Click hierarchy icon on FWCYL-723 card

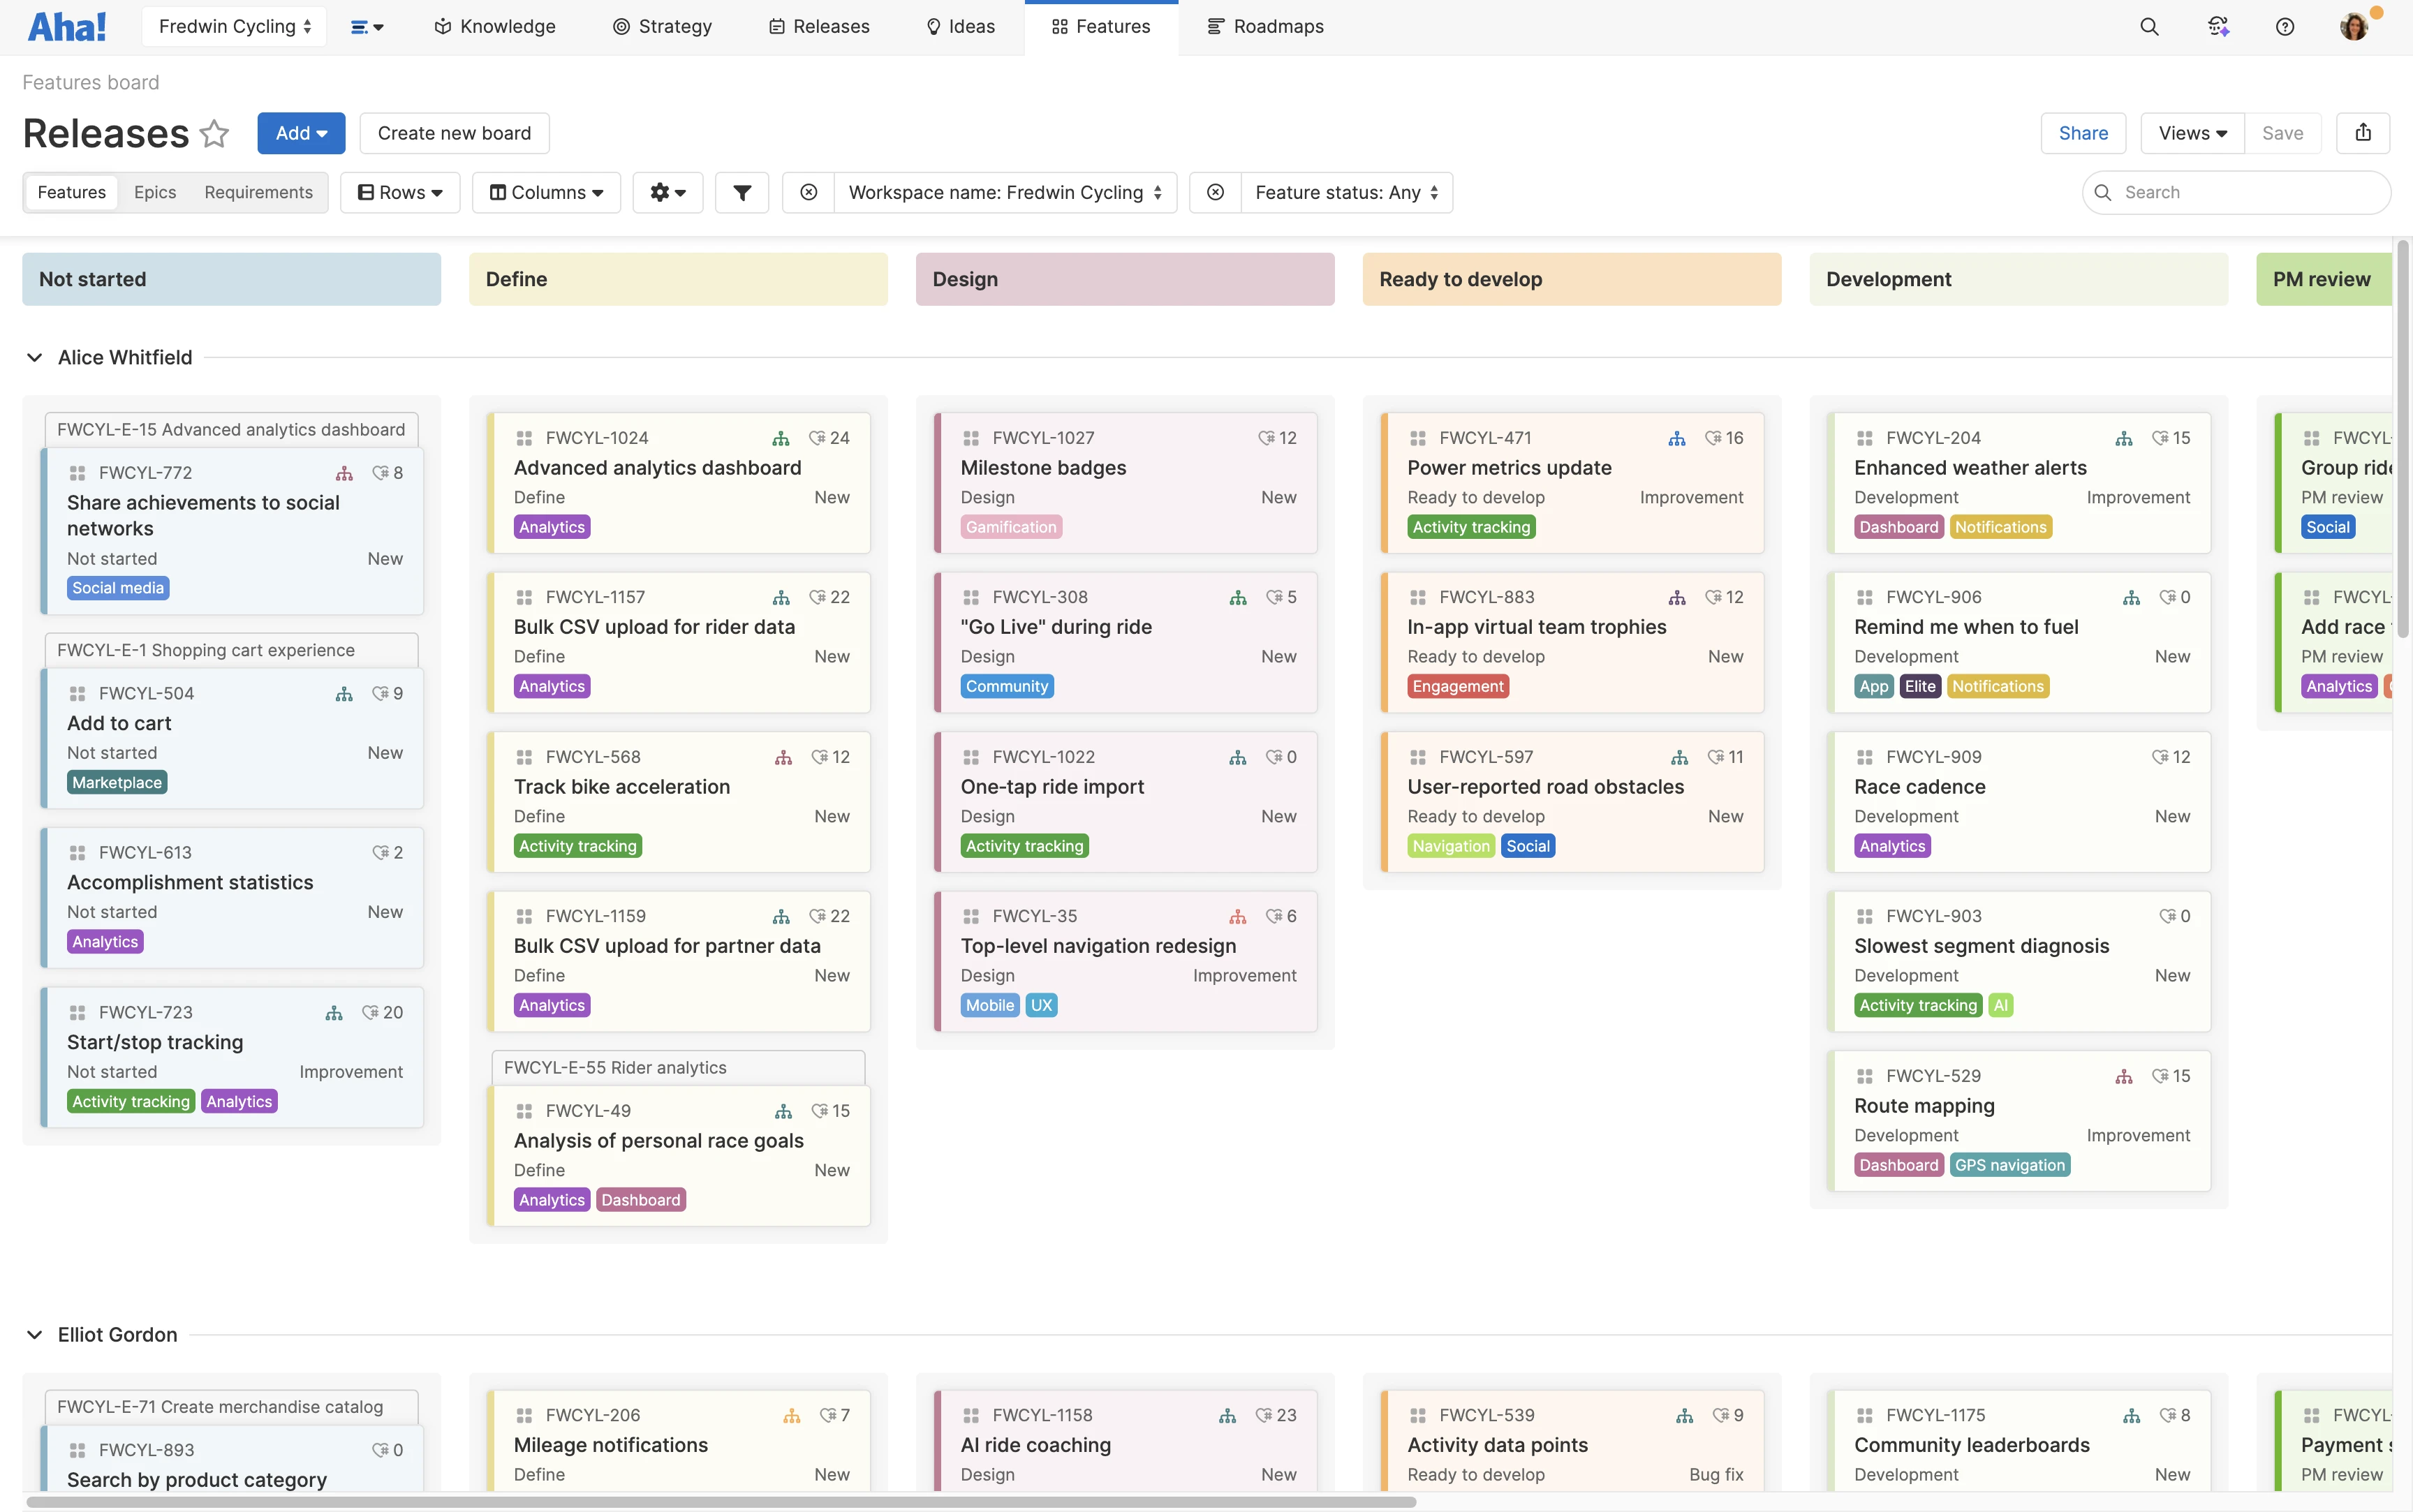(x=334, y=1013)
